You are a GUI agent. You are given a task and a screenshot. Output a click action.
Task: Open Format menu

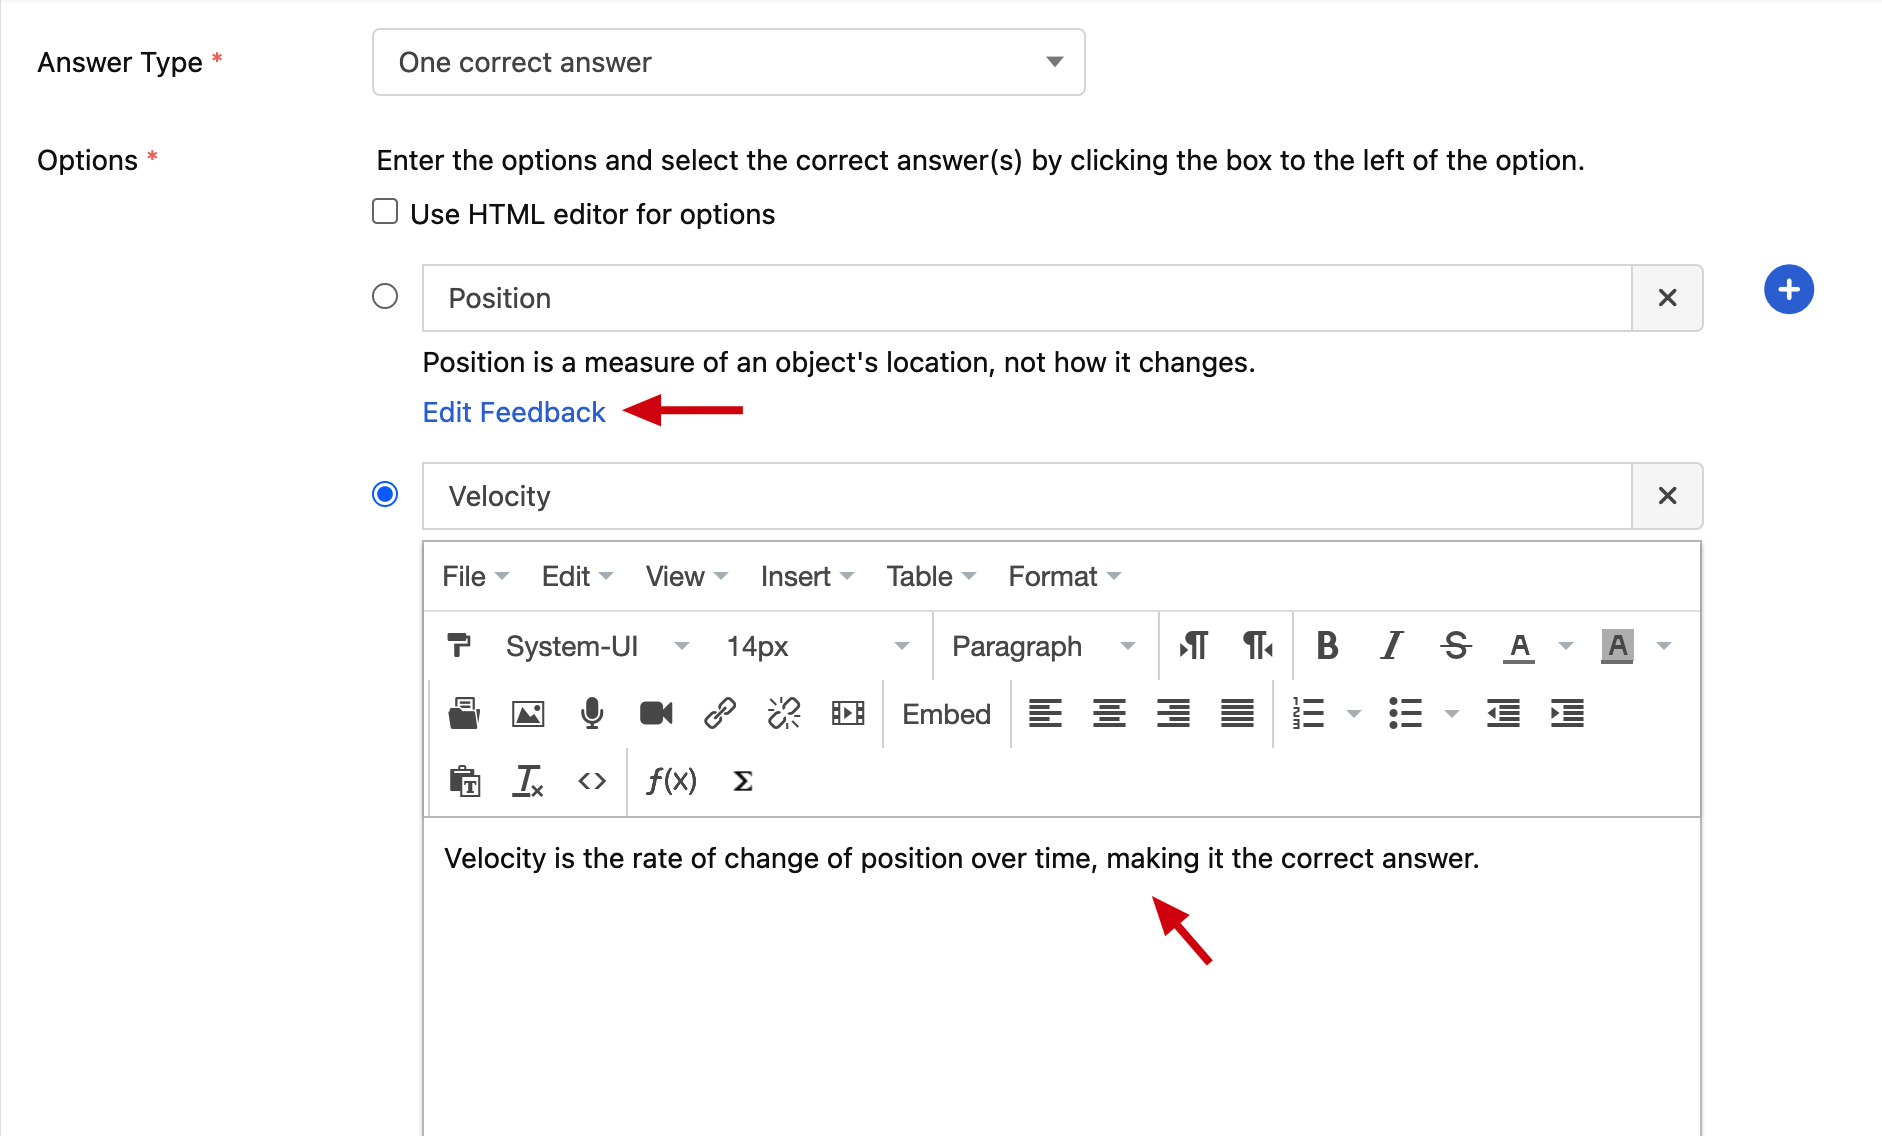point(1064,576)
